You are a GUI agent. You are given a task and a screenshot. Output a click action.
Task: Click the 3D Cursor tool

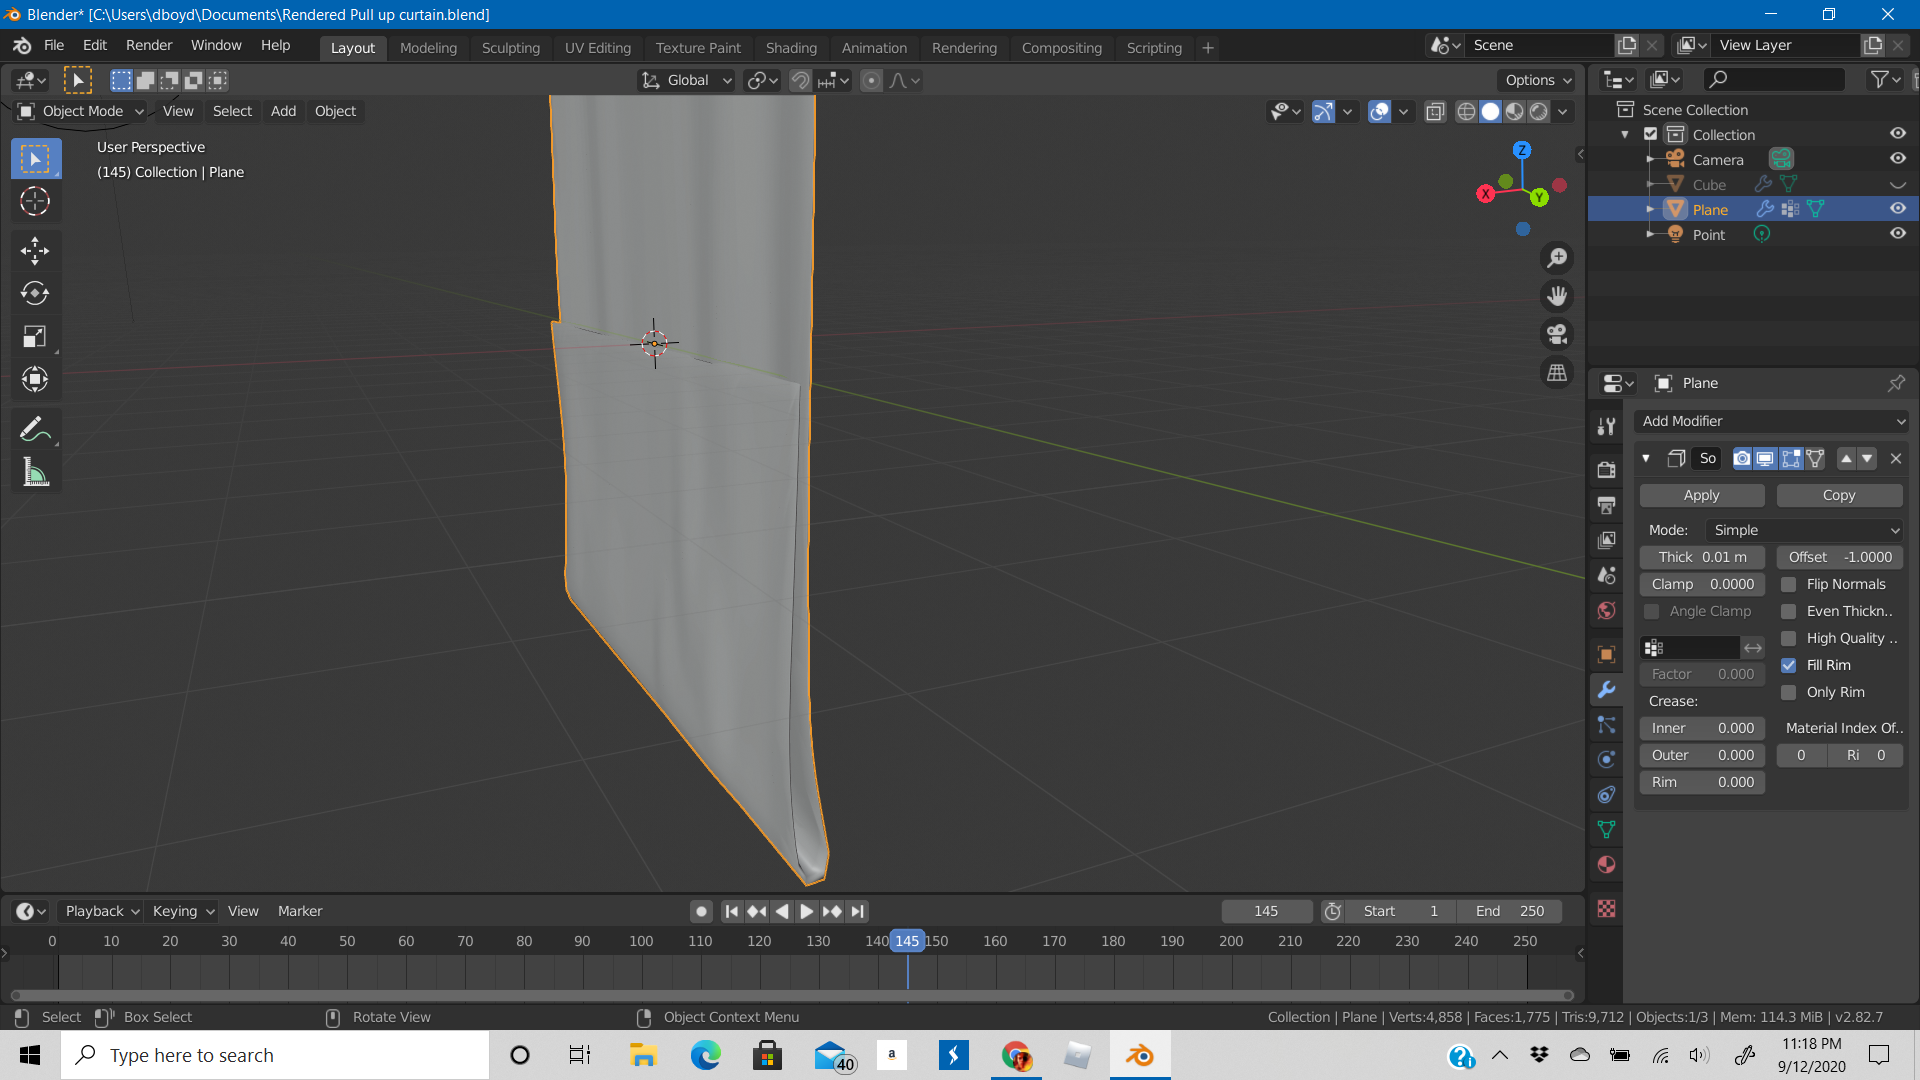pyautogui.click(x=35, y=202)
